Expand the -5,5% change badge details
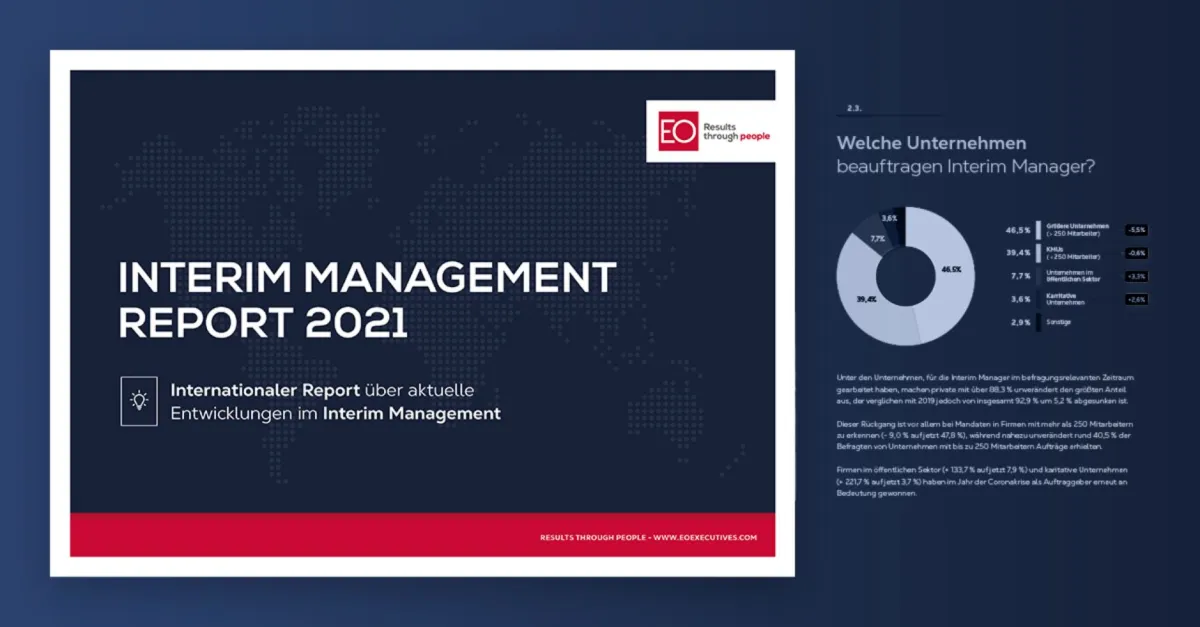The width and height of the screenshot is (1200, 627). coord(1135,228)
